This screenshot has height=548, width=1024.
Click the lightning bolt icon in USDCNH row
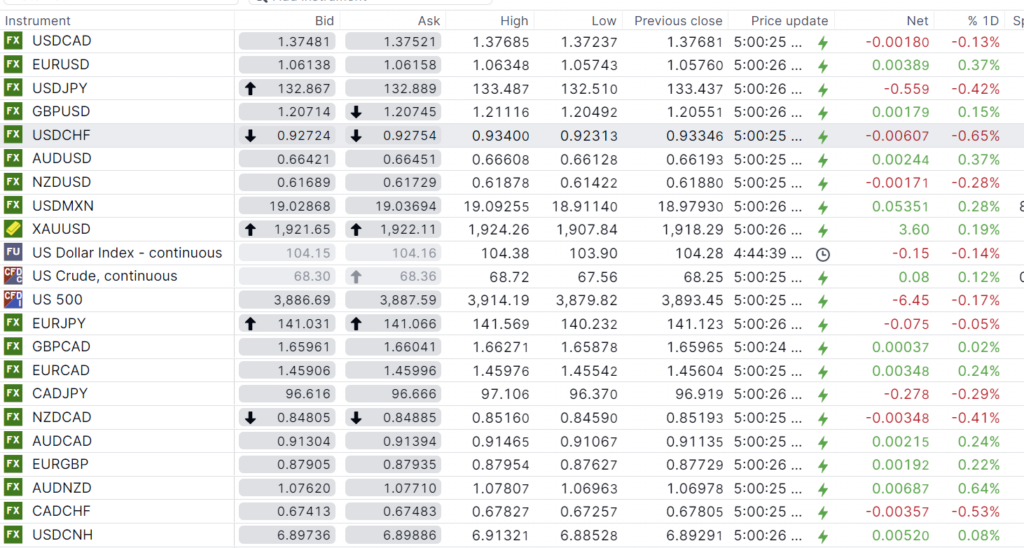(x=823, y=535)
